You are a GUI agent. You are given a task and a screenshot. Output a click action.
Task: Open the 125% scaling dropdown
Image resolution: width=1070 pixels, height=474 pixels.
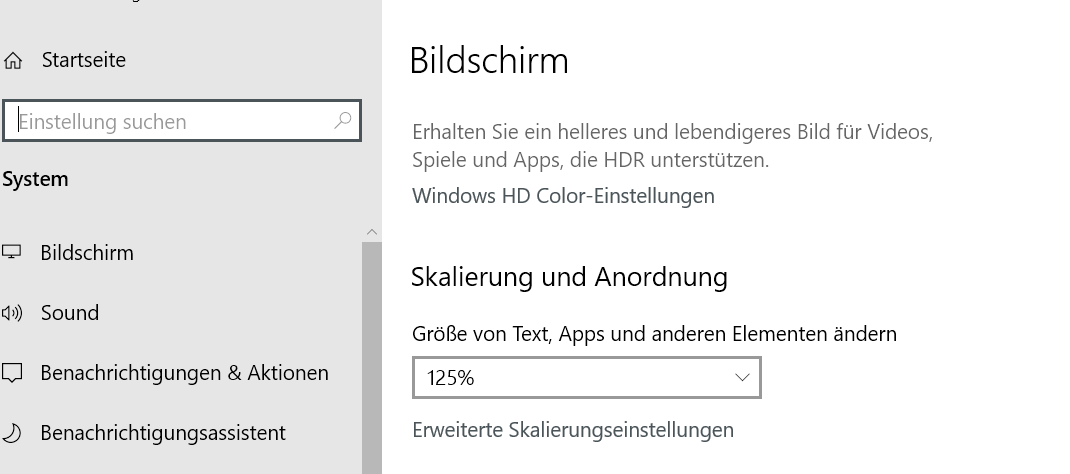pos(586,378)
